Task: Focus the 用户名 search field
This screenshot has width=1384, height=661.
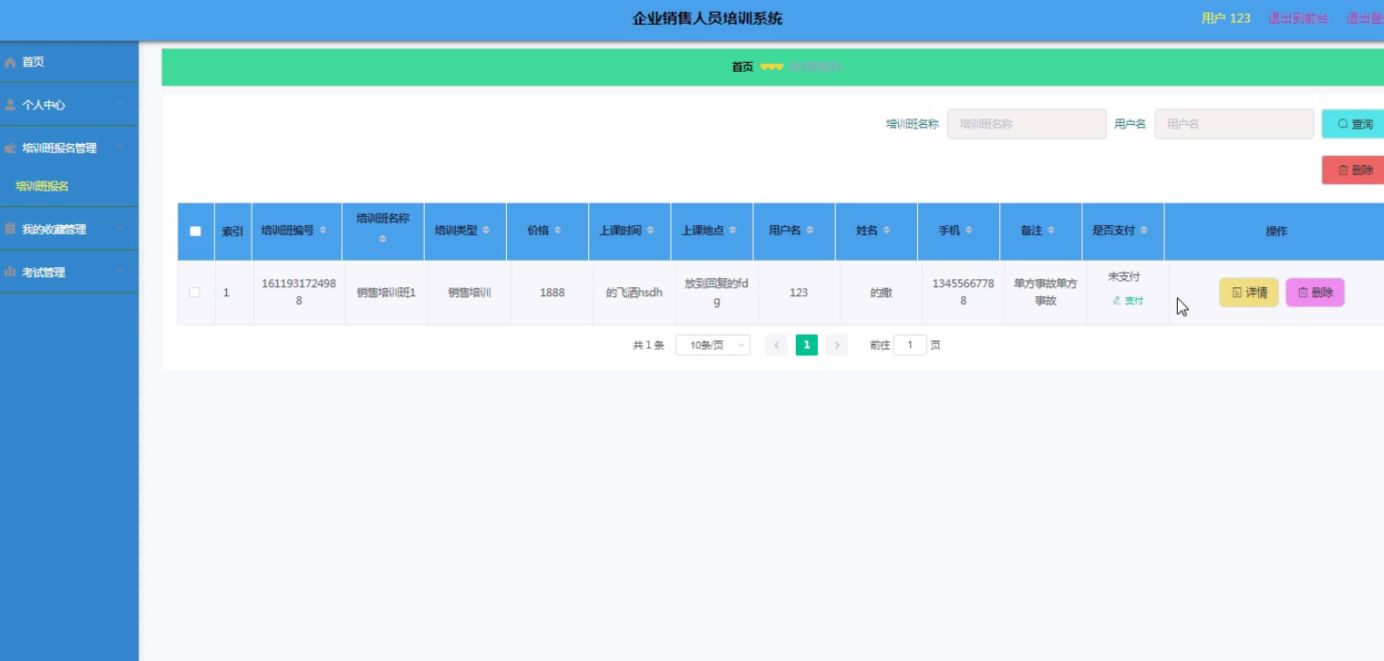Action: [x=1234, y=124]
